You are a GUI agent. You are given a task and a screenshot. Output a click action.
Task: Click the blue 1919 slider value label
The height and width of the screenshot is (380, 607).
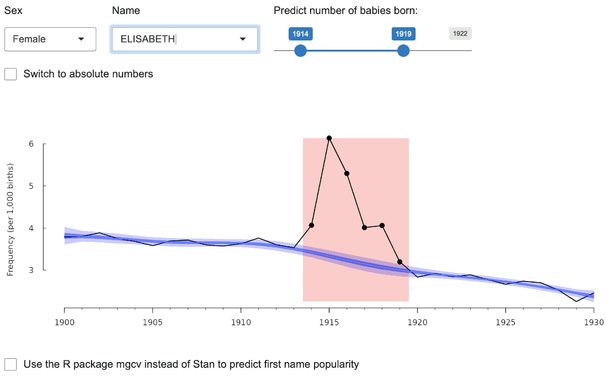[403, 34]
